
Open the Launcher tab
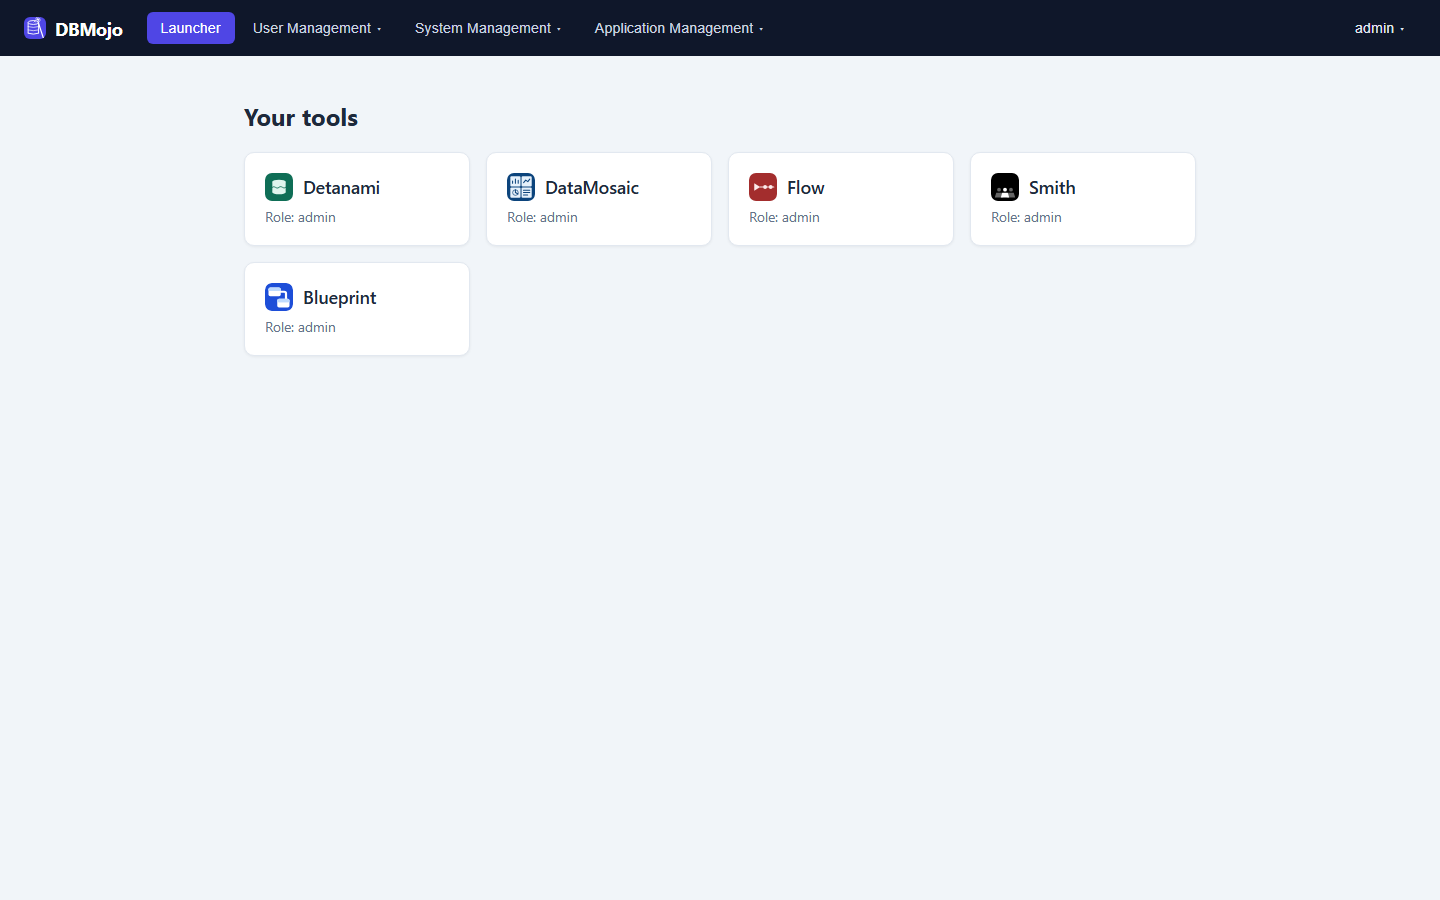(x=191, y=28)
